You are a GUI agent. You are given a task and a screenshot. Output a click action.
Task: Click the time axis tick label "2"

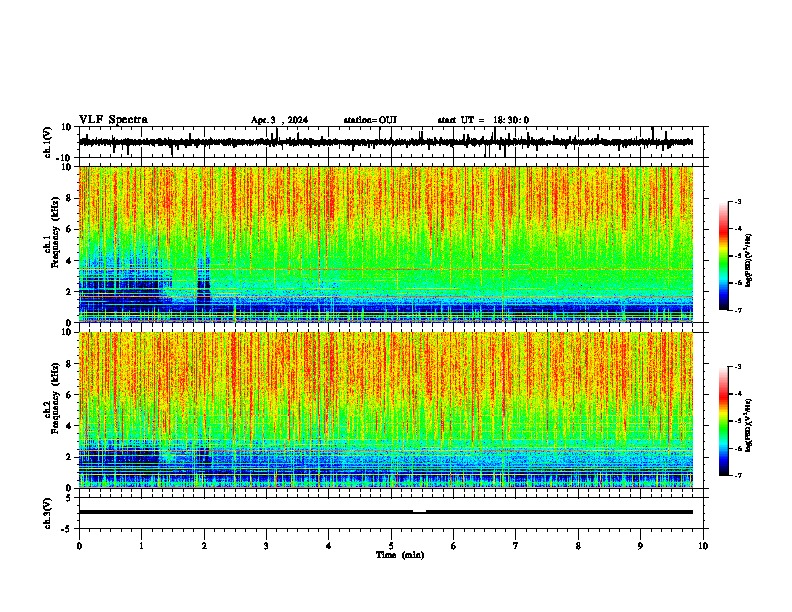(x=204, y=546)
